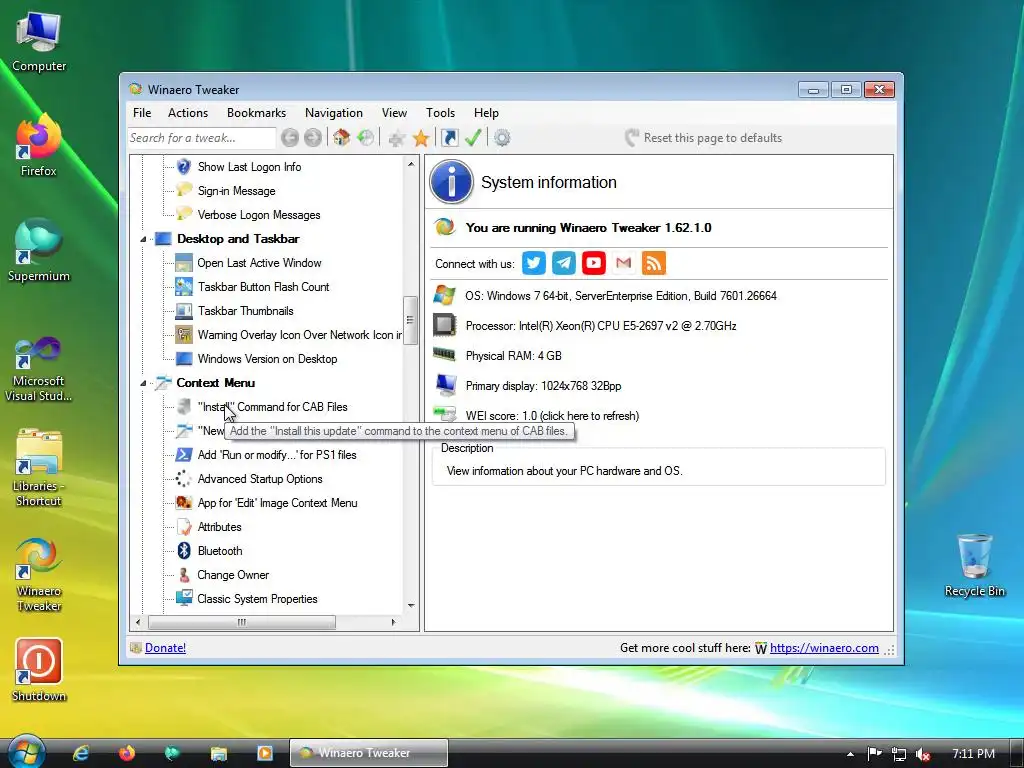Open Windows Explorer folder on taskbar
1024x768 pixels.
218,753
